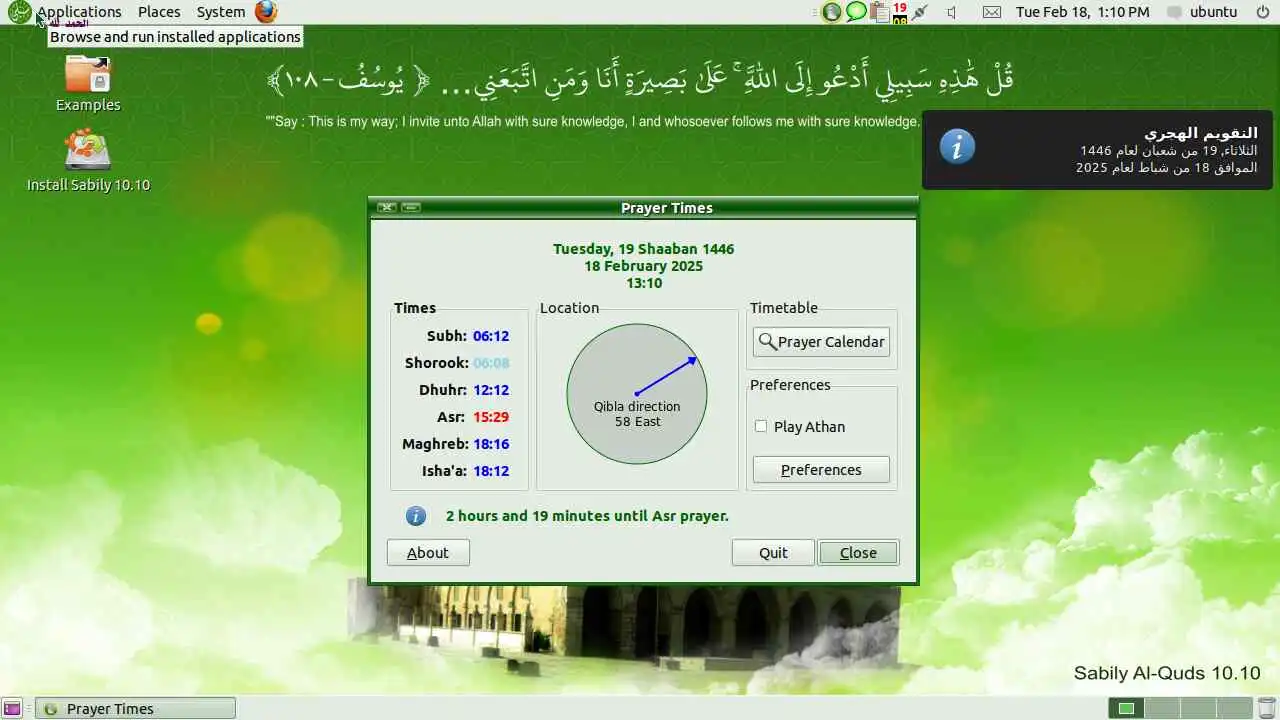Click the prayer times tray icon
The image size is (1280, 720).
tap(831, 12)
